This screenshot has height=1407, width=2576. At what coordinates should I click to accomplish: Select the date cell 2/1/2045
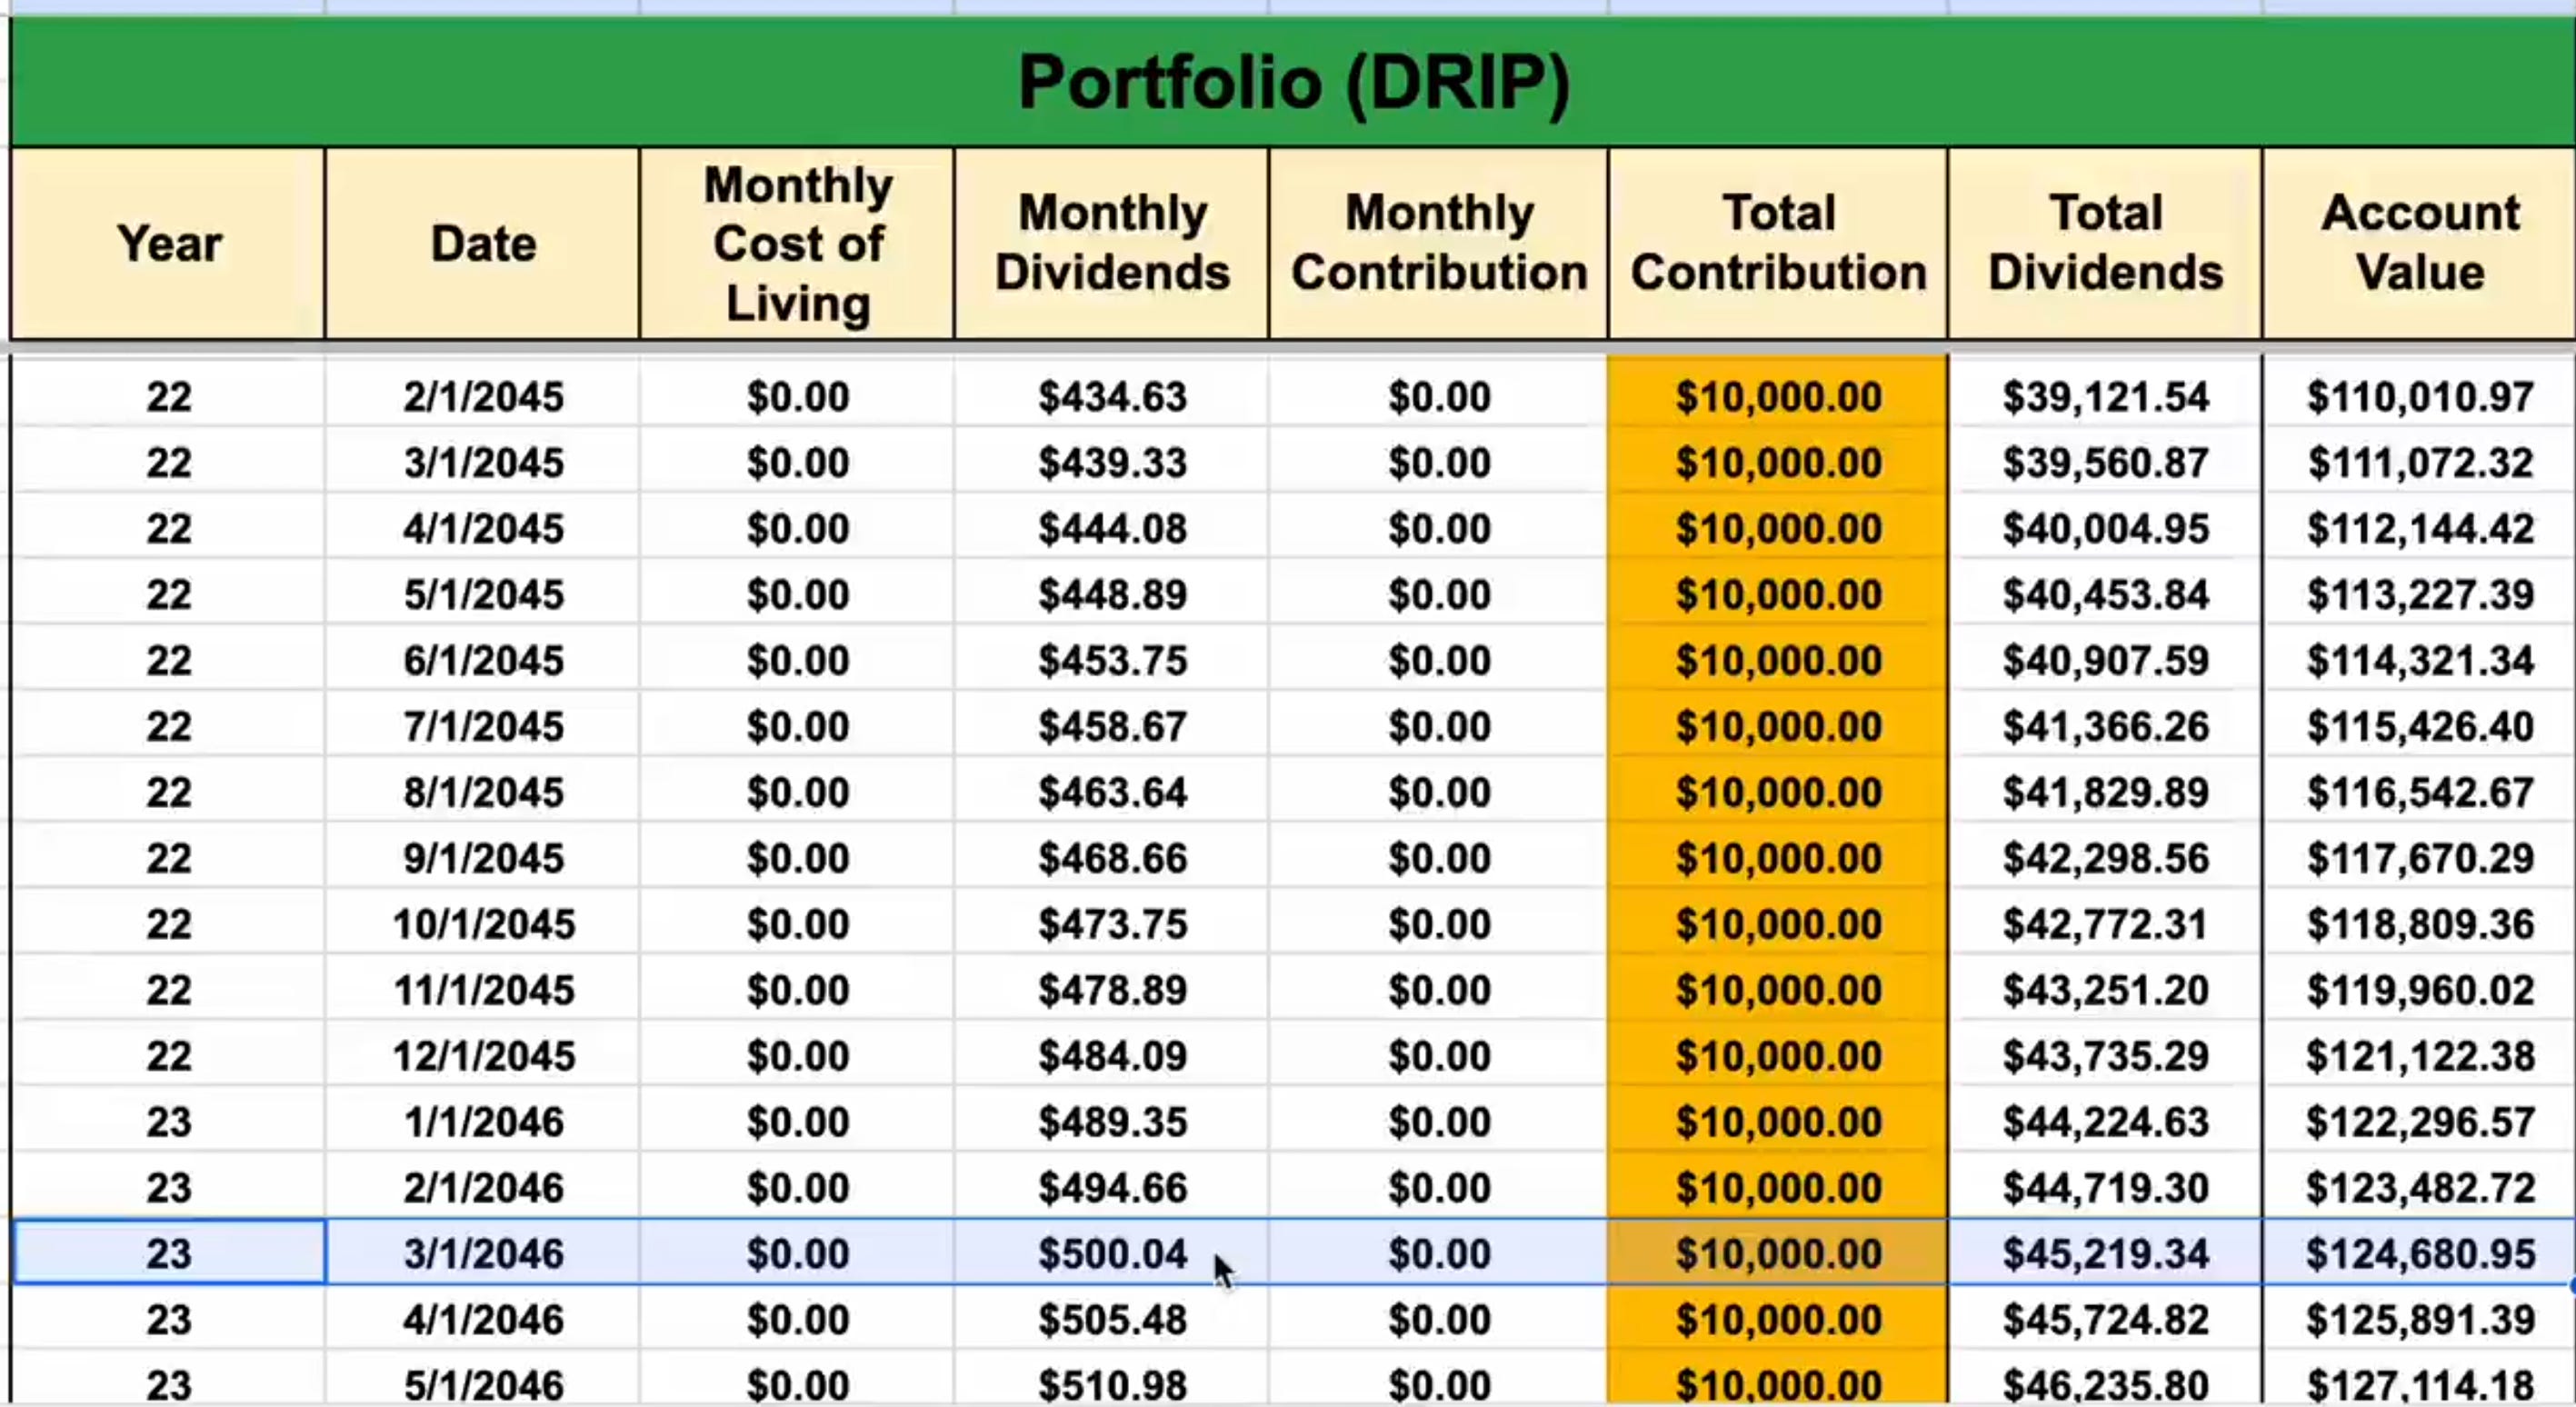pos(483,398)
